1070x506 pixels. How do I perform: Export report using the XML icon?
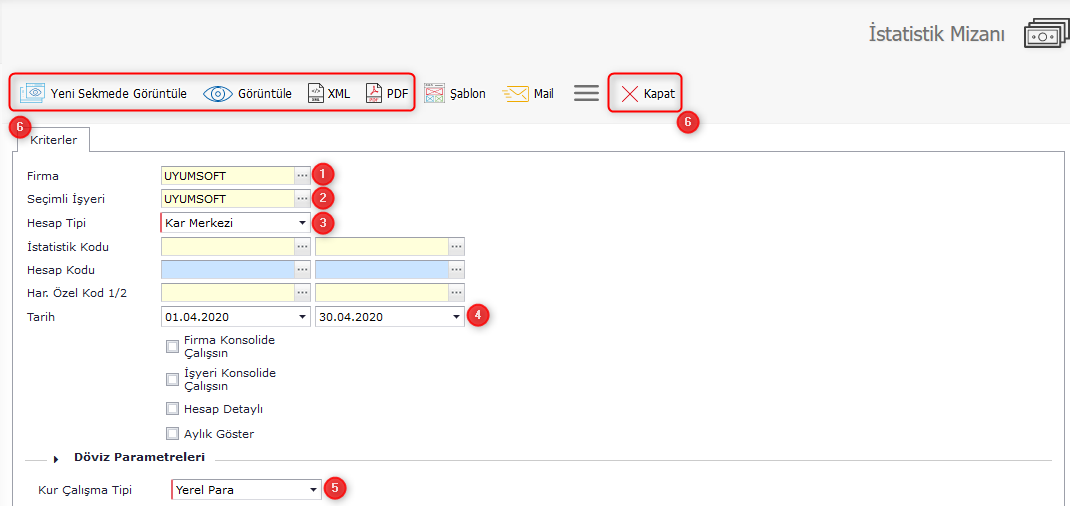click(x=316, y=94)
